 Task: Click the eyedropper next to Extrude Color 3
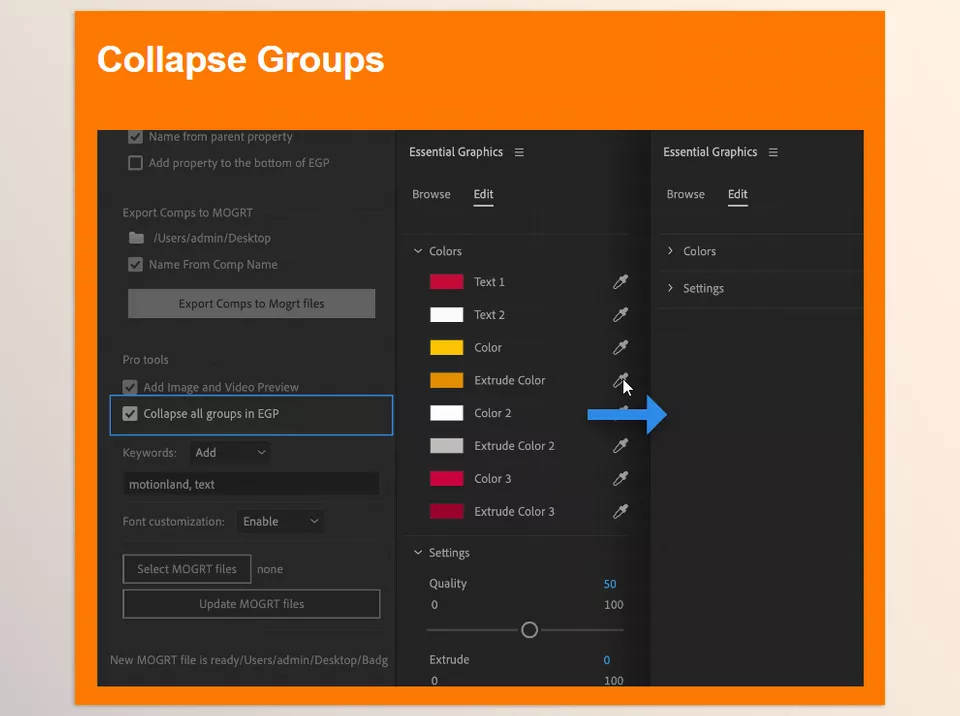(x=620, y=511)
